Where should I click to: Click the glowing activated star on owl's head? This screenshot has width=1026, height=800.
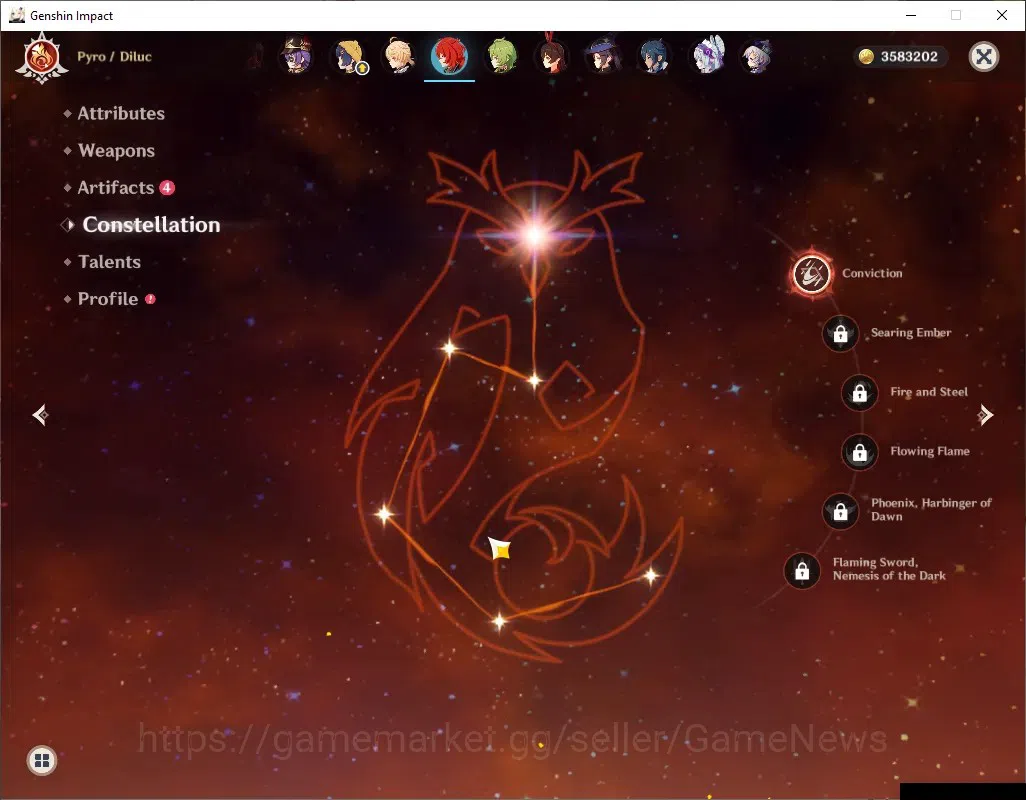click(x=535, y=234)
